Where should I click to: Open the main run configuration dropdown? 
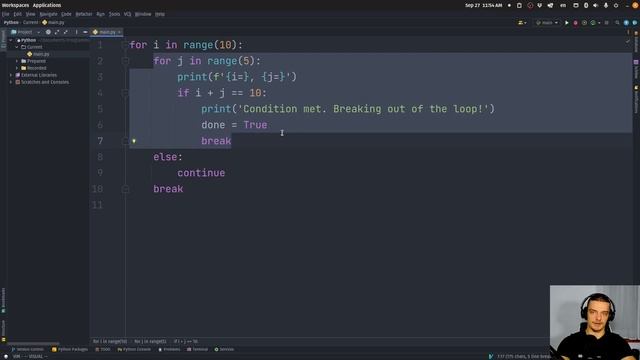point(547,23)
